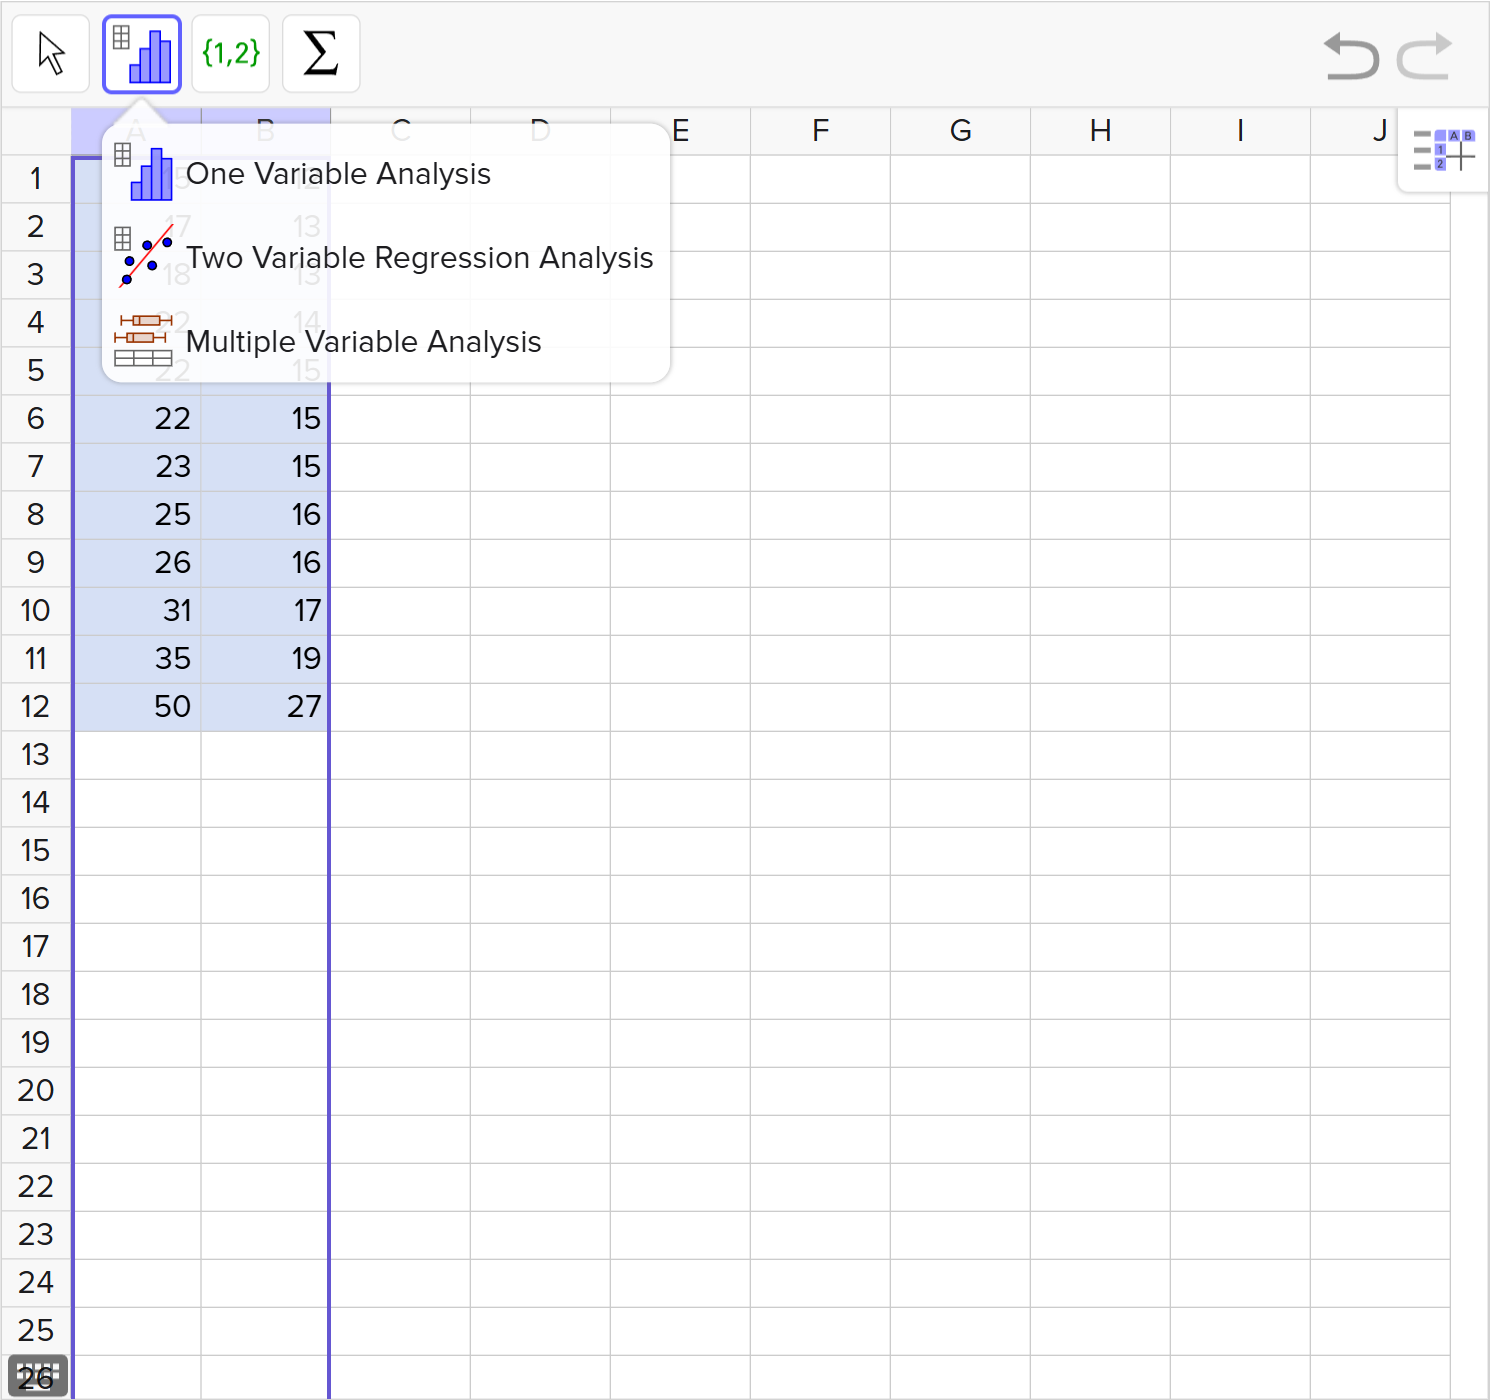Select the Sum sigma tool

(321, 54)
